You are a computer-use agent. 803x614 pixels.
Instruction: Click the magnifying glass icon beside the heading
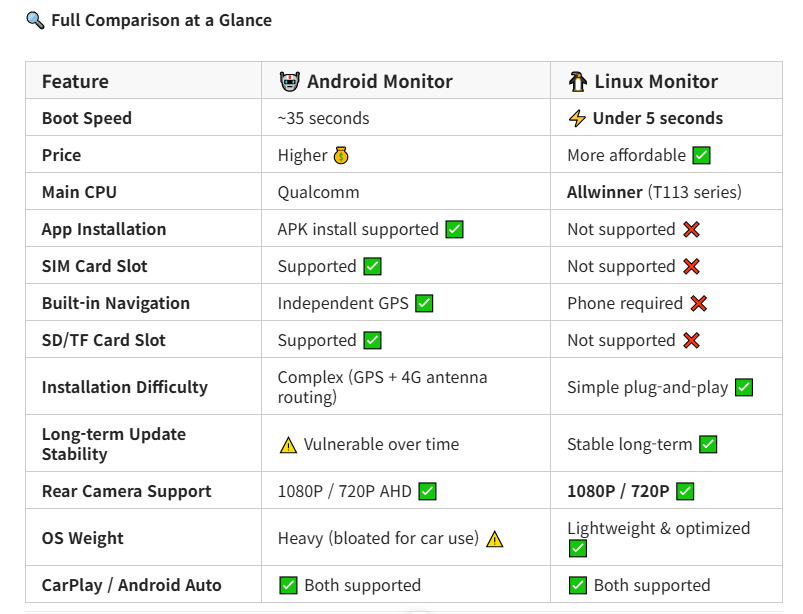coord(35,20)
